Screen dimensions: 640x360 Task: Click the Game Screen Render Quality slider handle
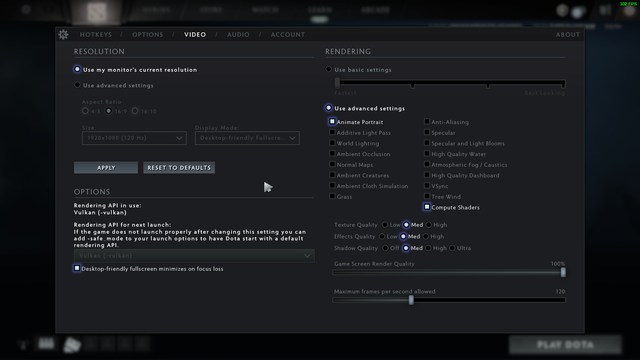pos(563,272)
